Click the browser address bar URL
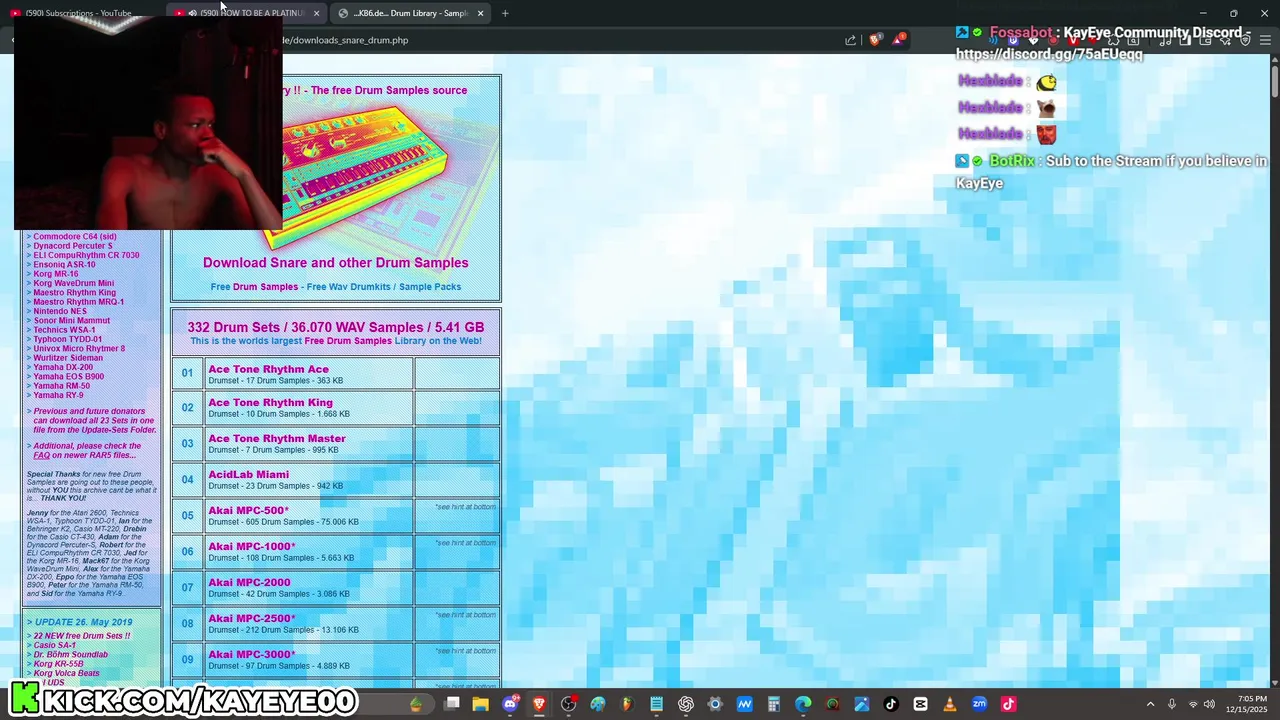This screenshot has height=720, width=1280. click(x=345, y=40)
